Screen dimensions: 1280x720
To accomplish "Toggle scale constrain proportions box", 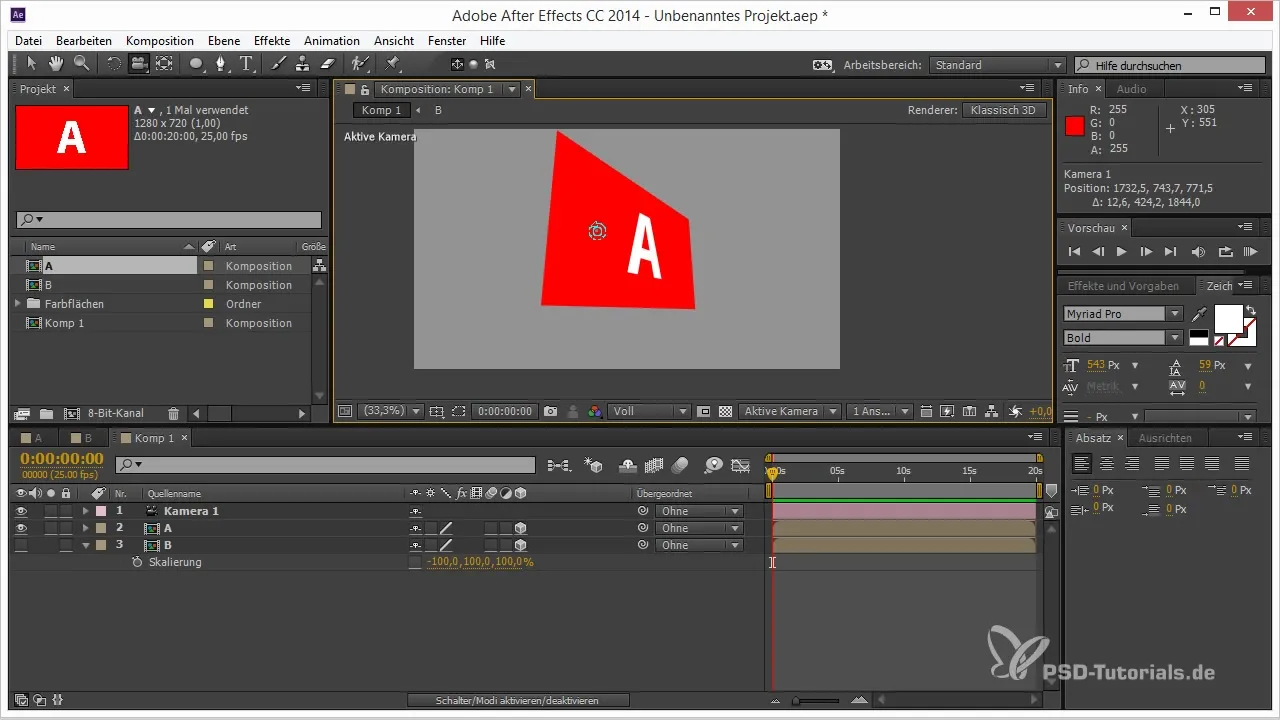I will (415, 562).
